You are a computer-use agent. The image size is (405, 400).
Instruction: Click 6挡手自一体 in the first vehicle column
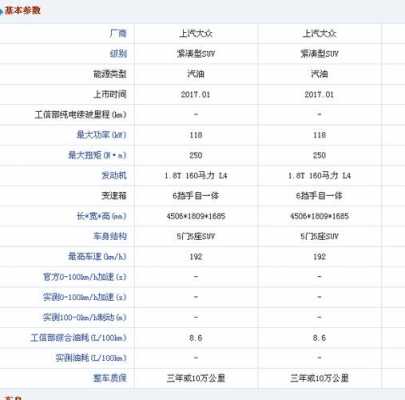(x=196, y=196)
